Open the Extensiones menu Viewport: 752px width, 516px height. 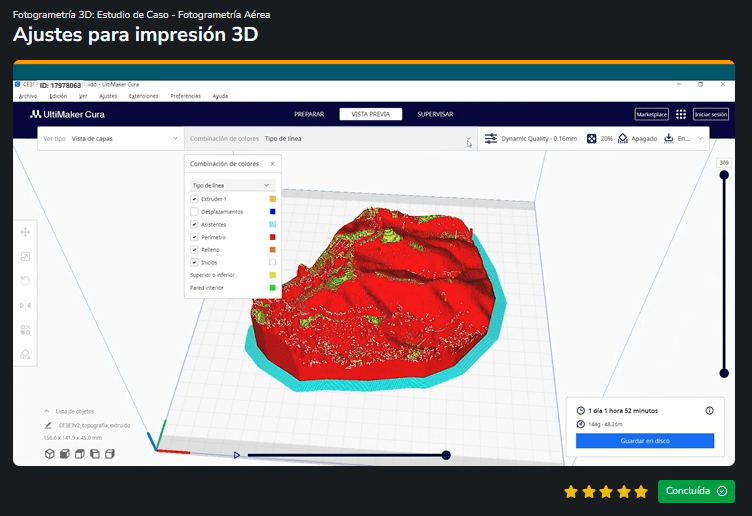click(x=143, y=96)
